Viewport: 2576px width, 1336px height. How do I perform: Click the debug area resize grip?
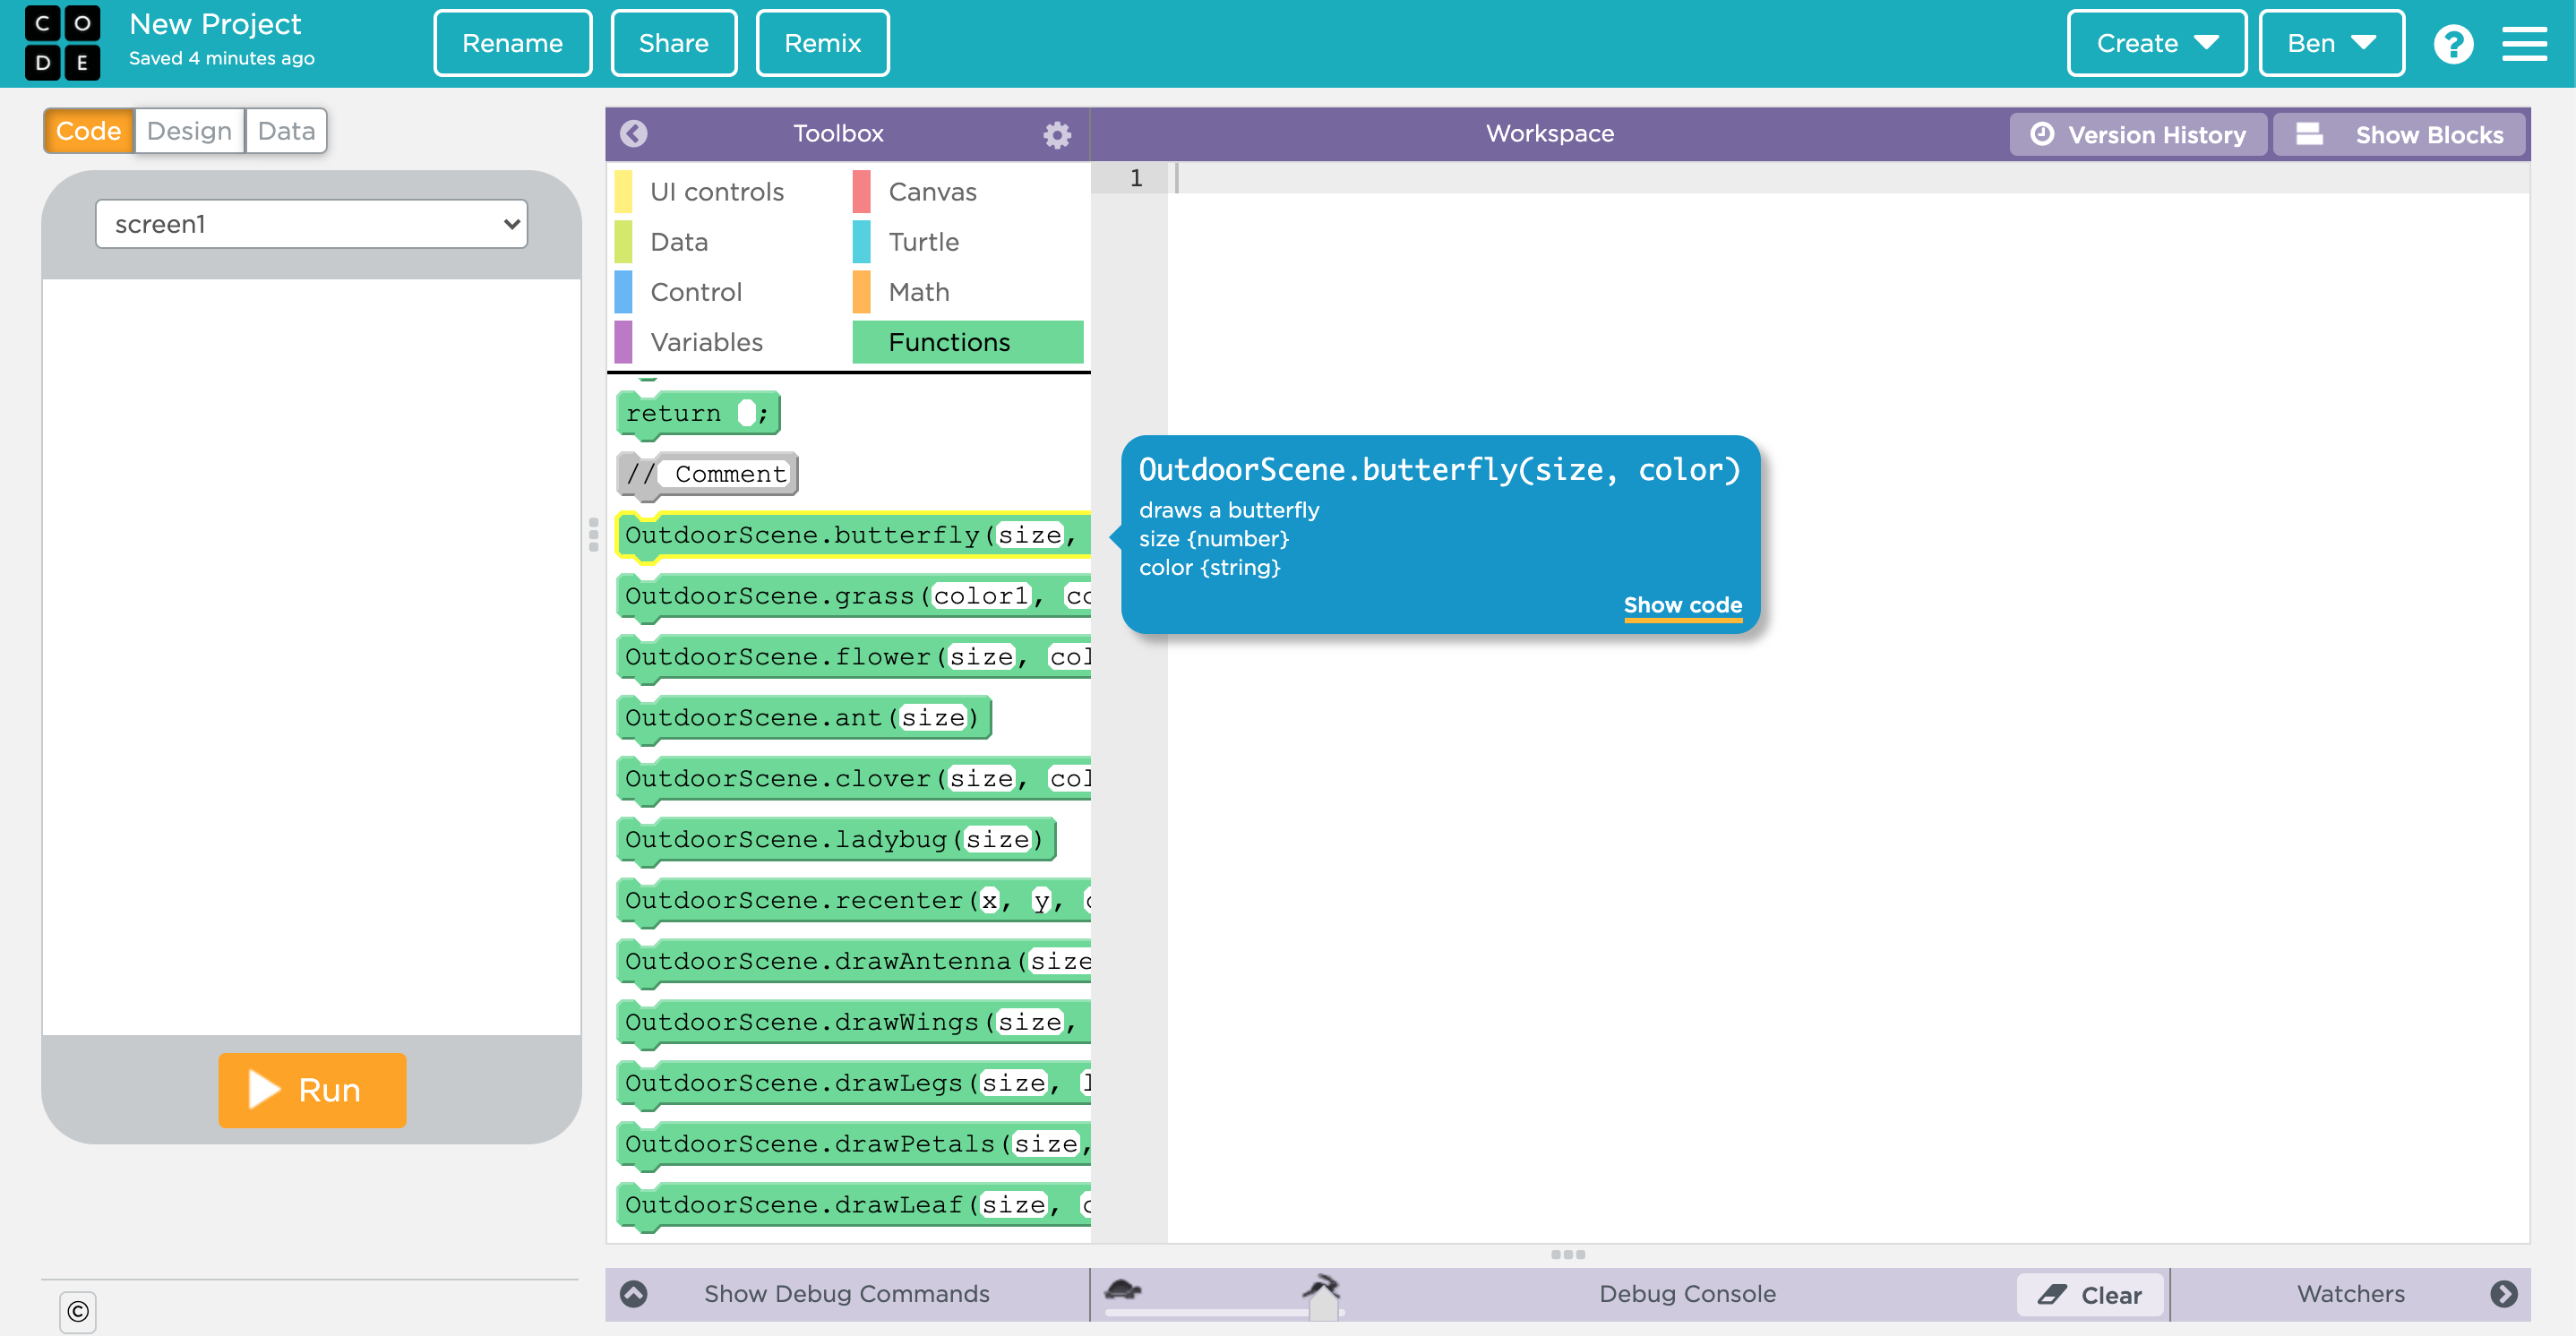tap(1567, 1254)
